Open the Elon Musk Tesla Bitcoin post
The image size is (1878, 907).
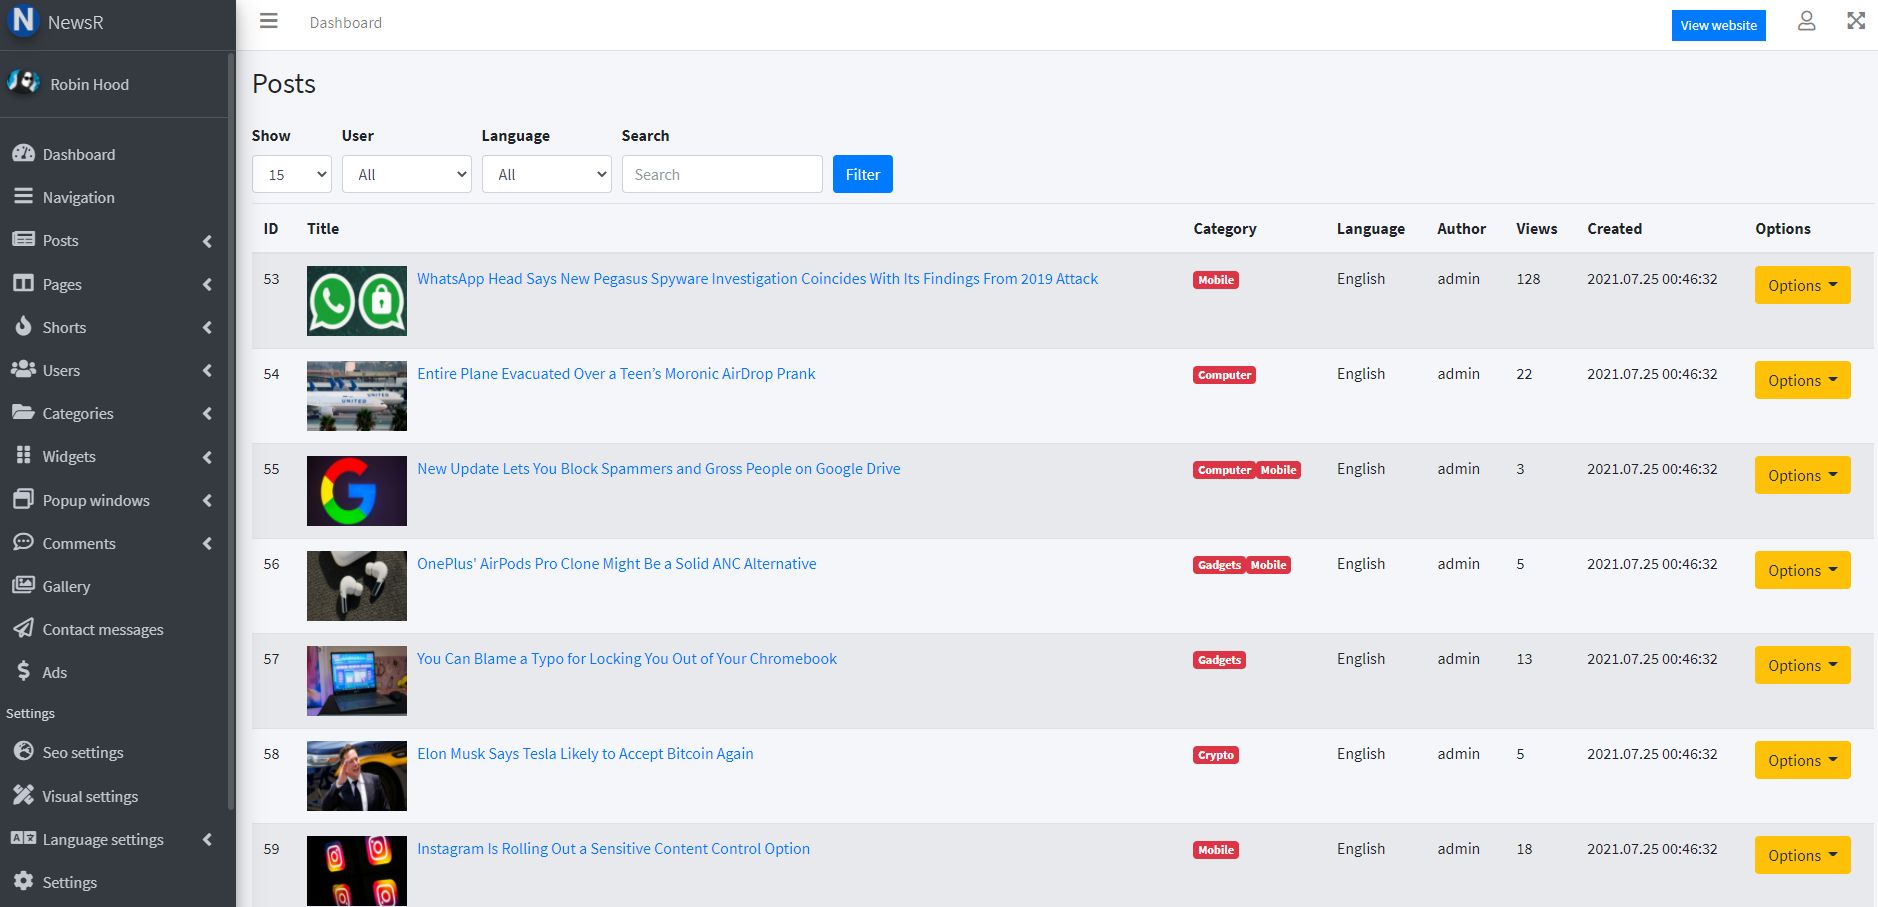[x=585, y=754]
